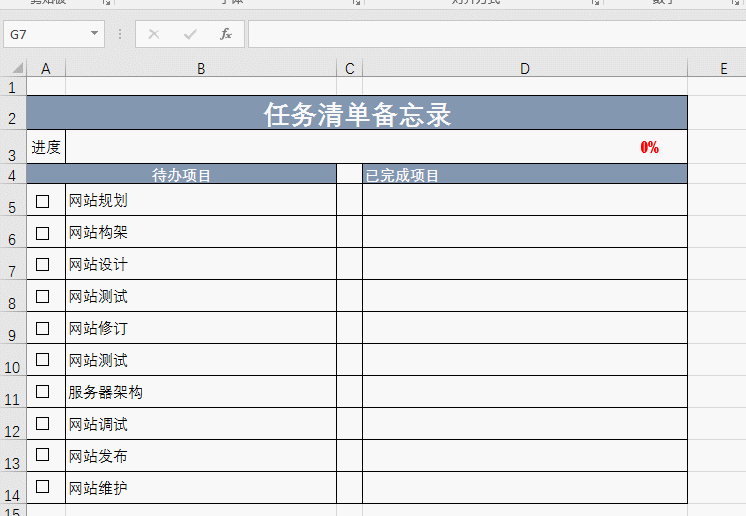Select the 网站维护 cell
This screenshot has height=516, width=746.
point(201,487)
